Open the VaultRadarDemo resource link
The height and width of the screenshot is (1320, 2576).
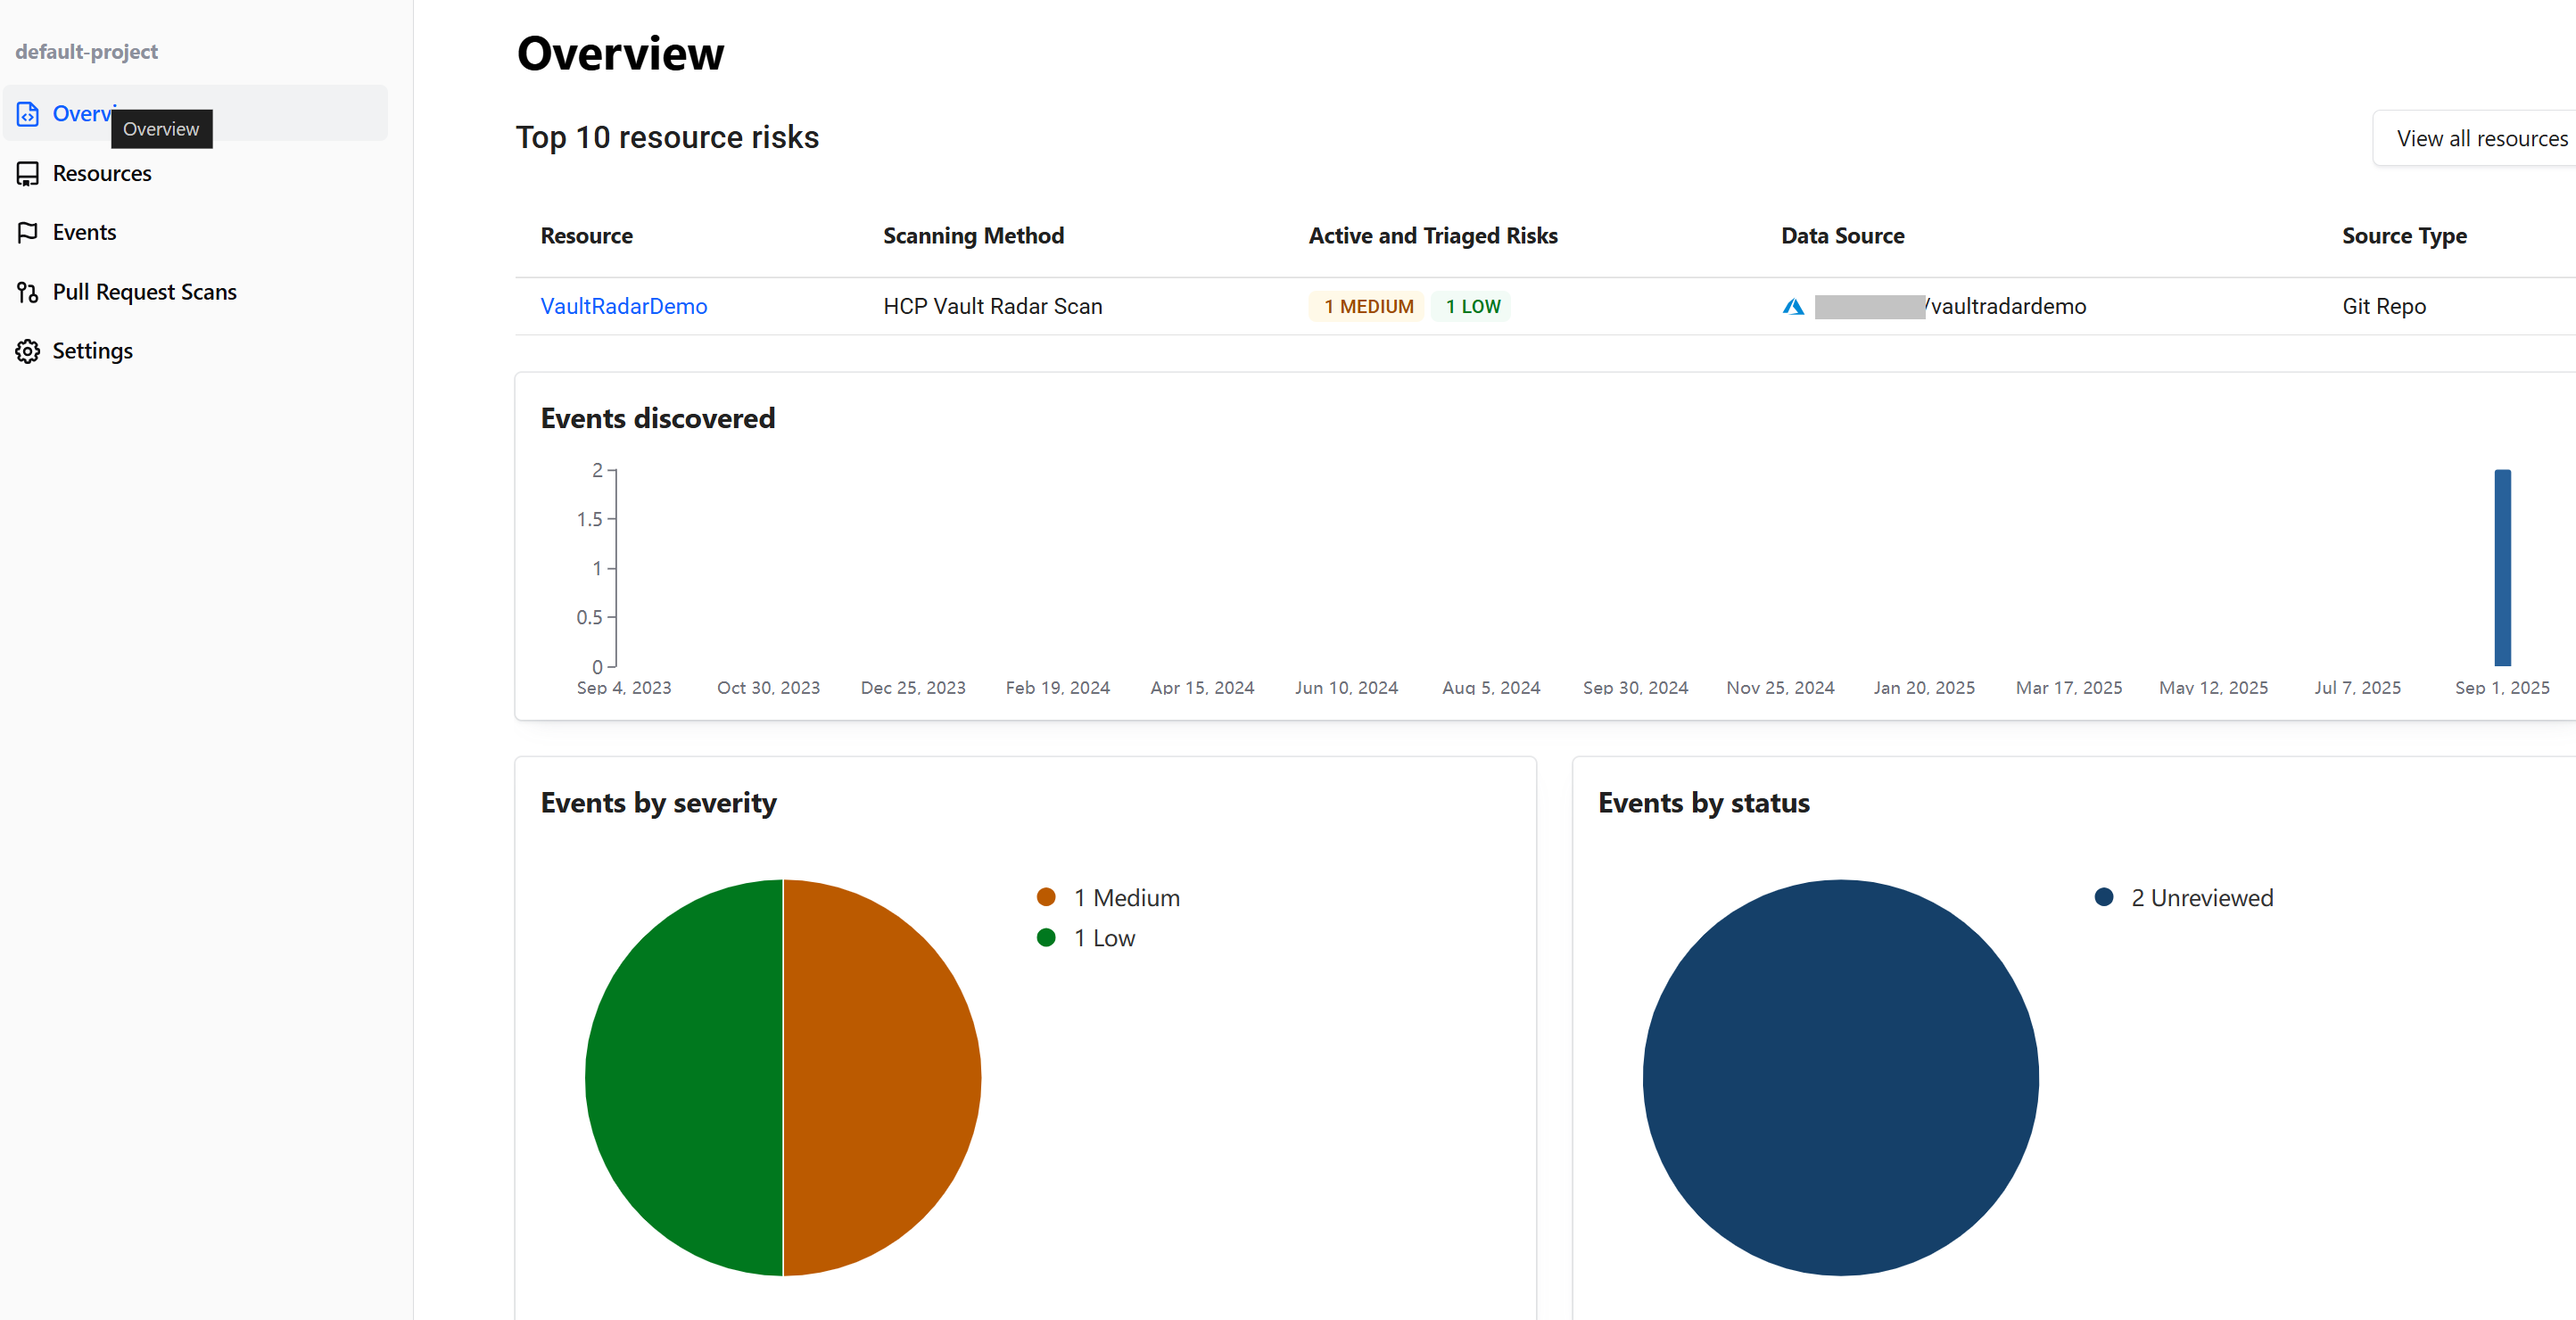(x=624, y=307)
